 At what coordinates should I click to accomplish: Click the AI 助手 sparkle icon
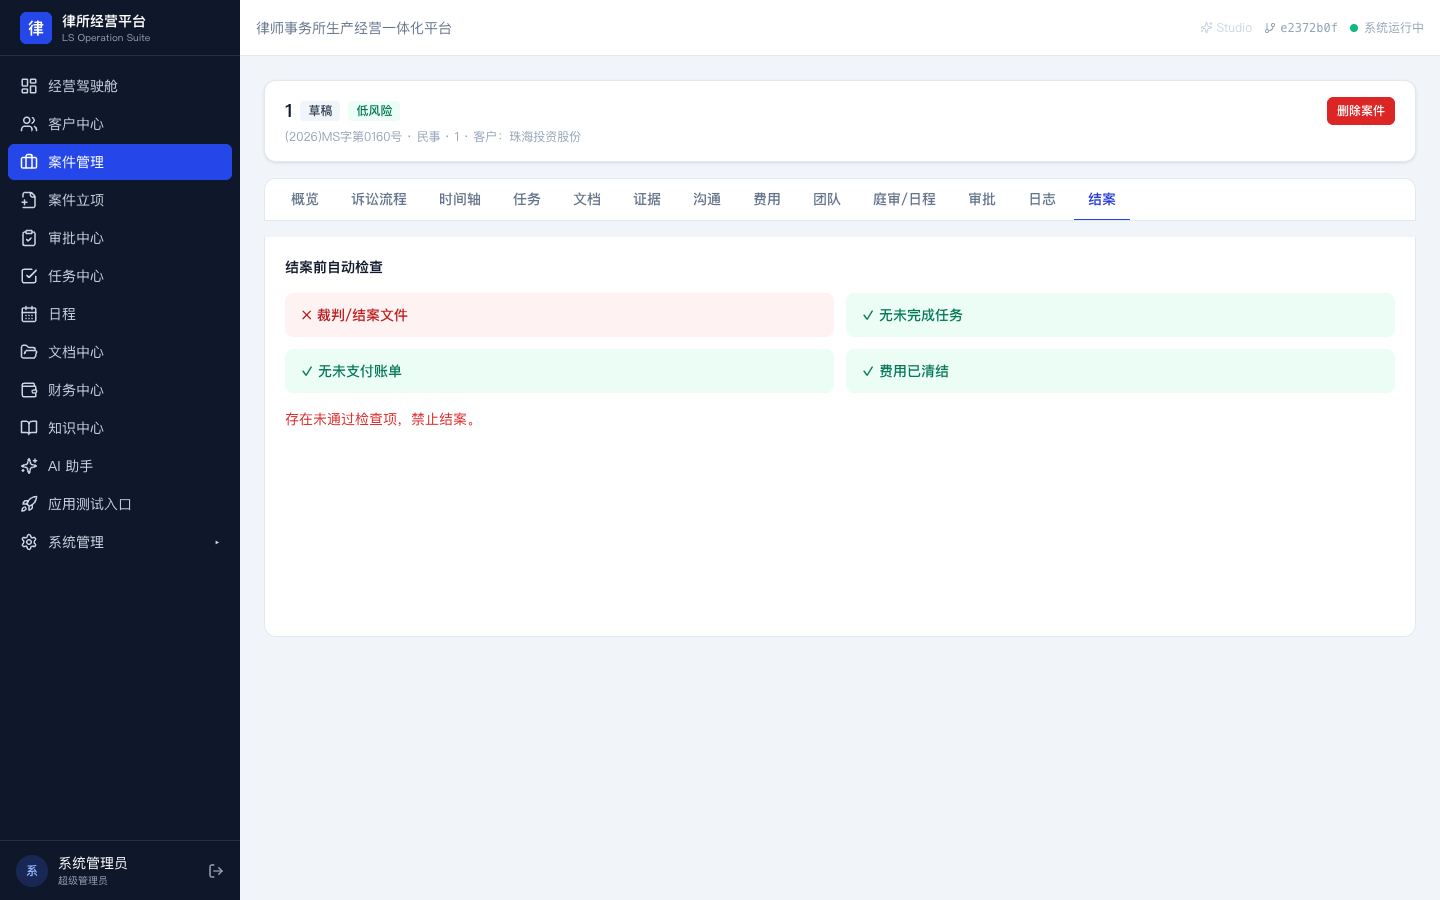(x=29, y=466)
